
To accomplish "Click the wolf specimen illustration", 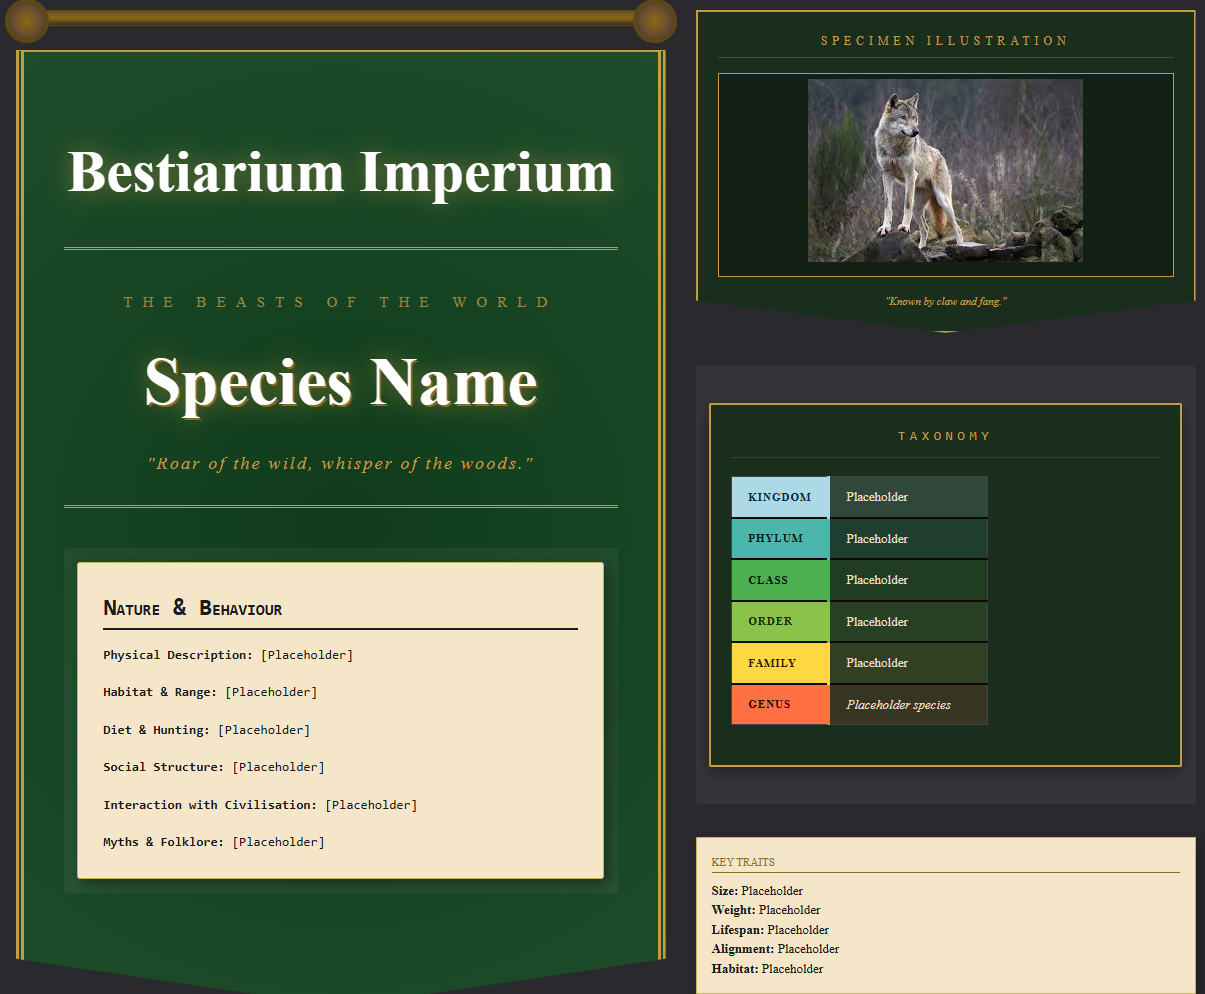I will coord(944,170).
